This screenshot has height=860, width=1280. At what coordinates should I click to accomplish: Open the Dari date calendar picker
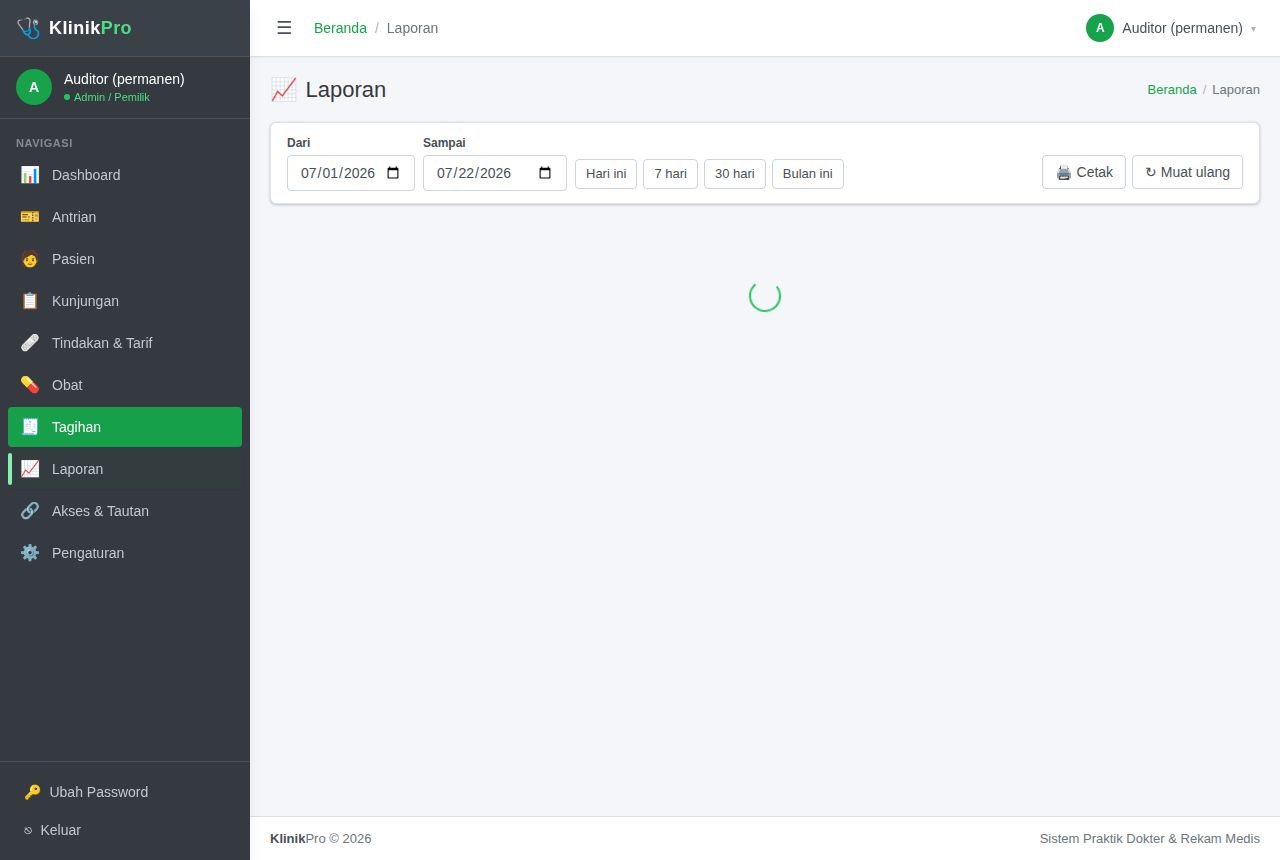coord(393,173)
